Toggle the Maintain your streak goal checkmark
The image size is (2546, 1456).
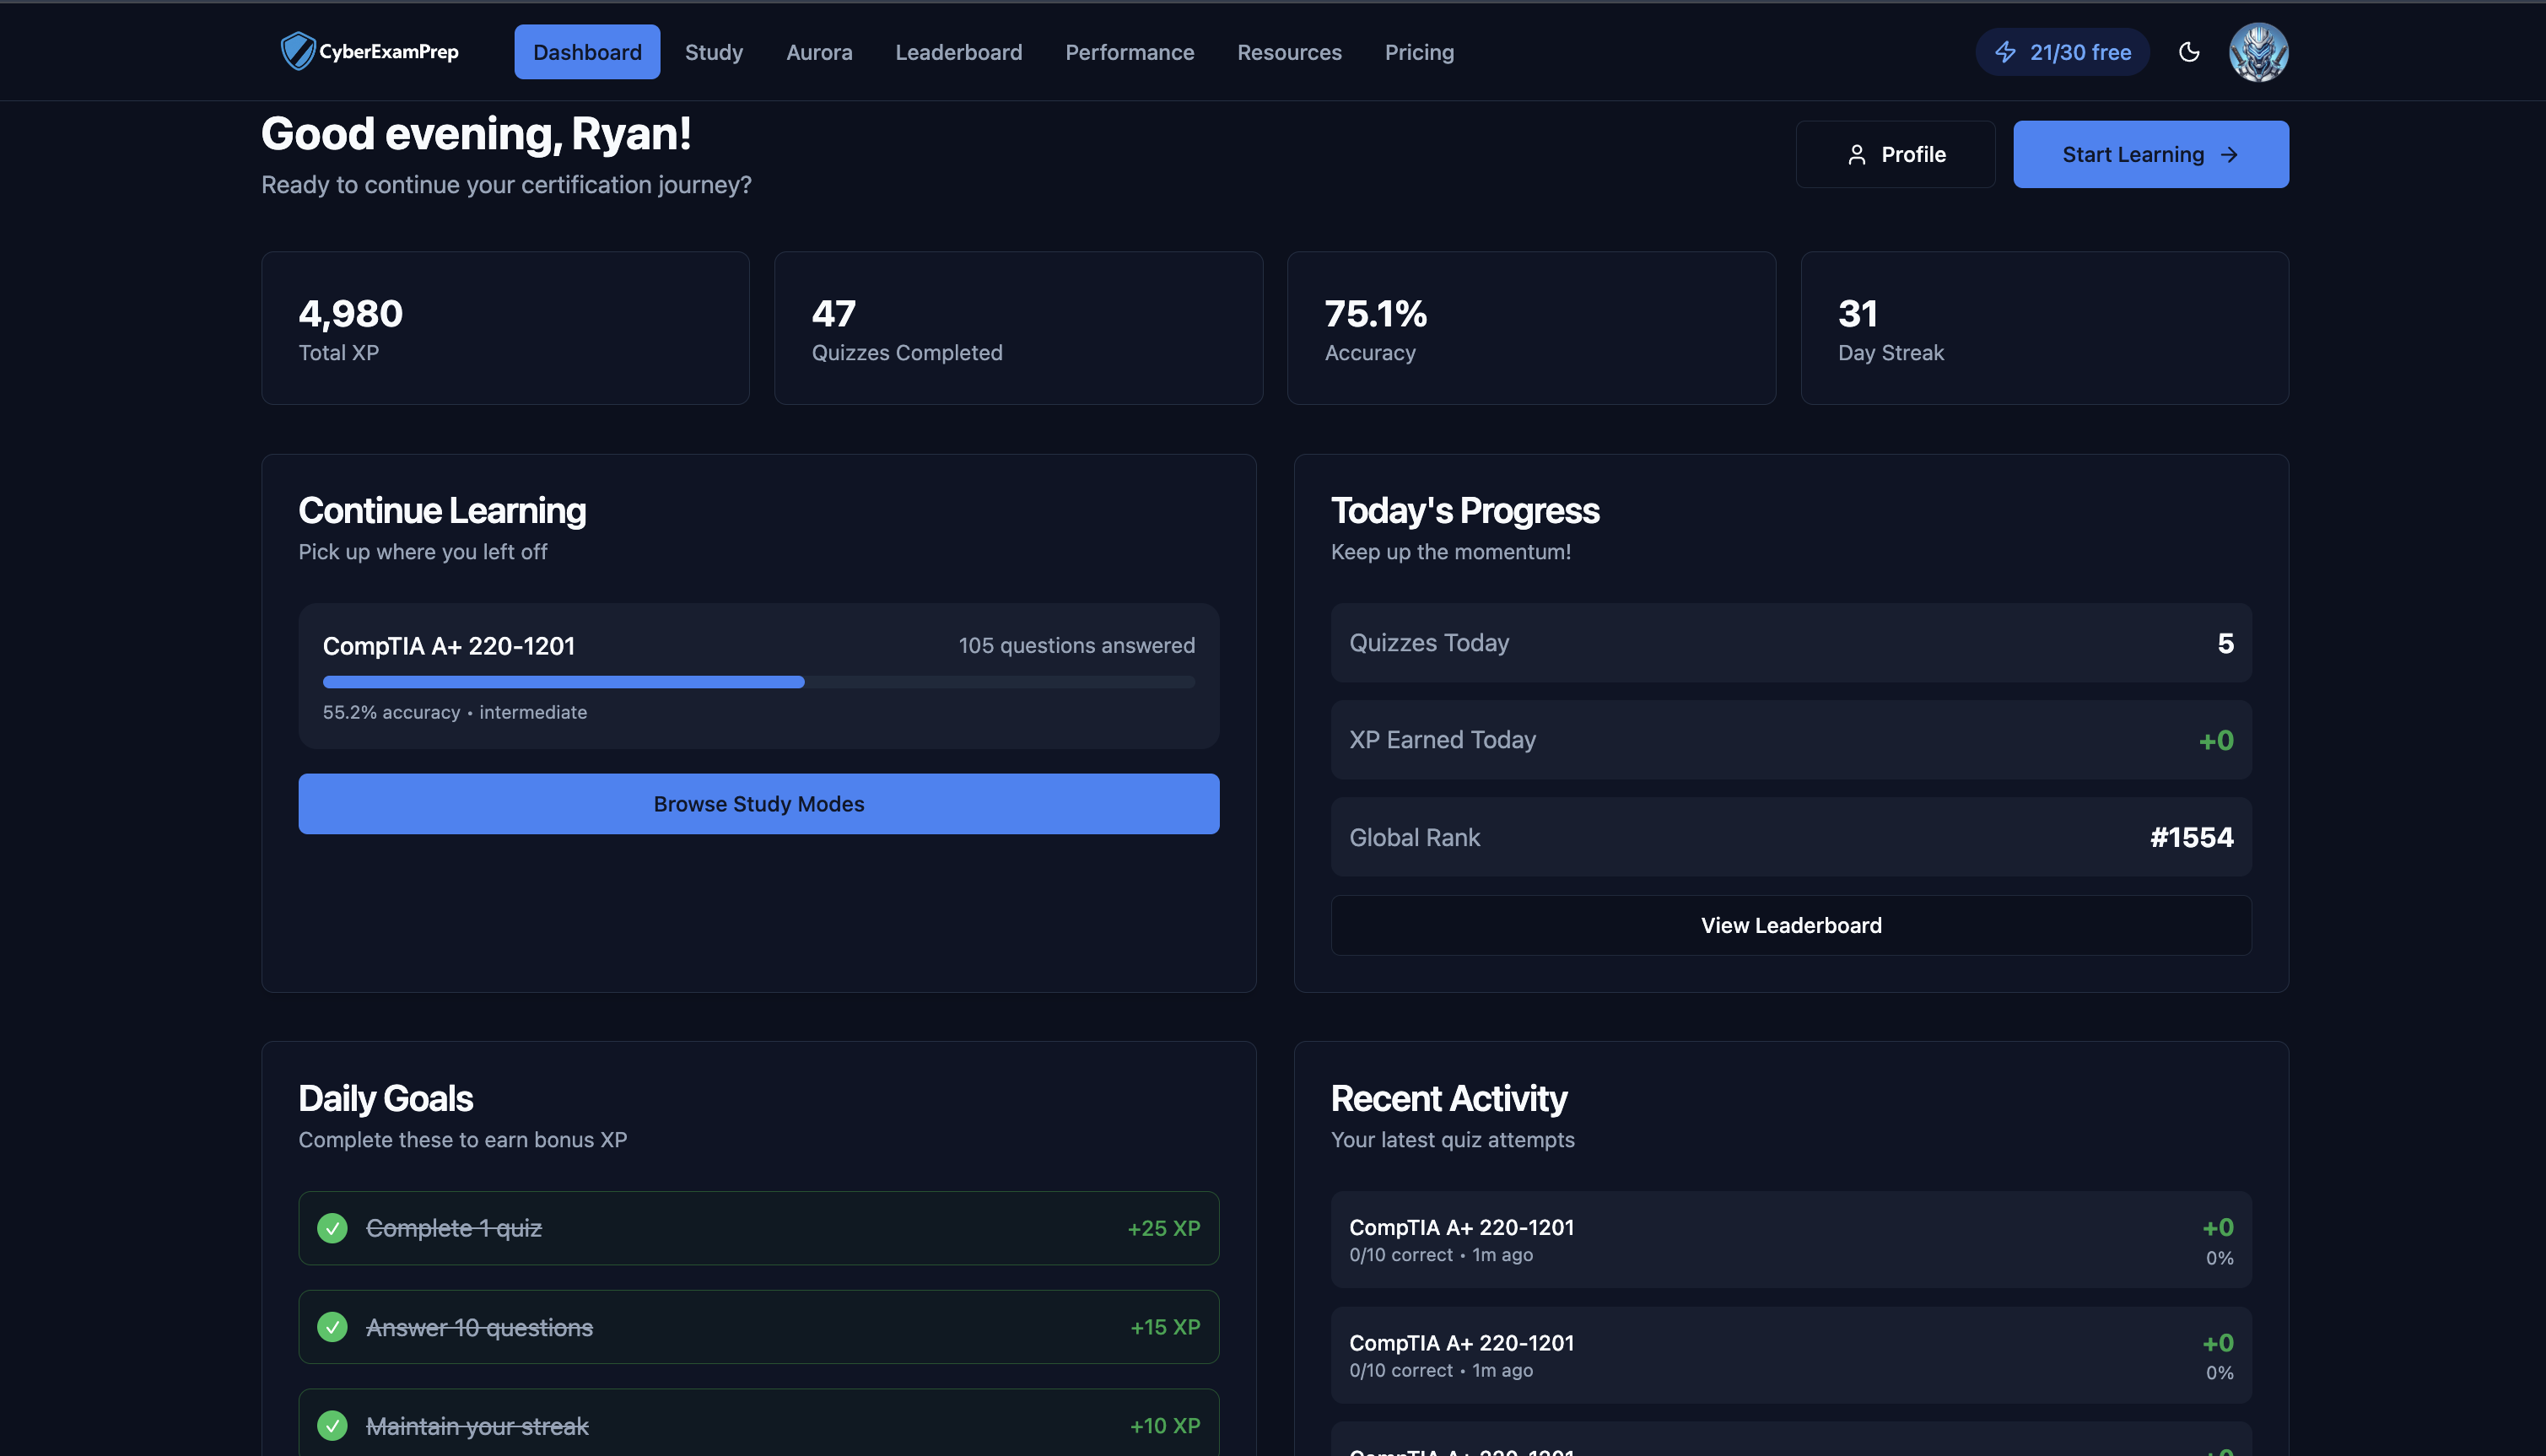pyautogui.click(x=332, y=1425)
